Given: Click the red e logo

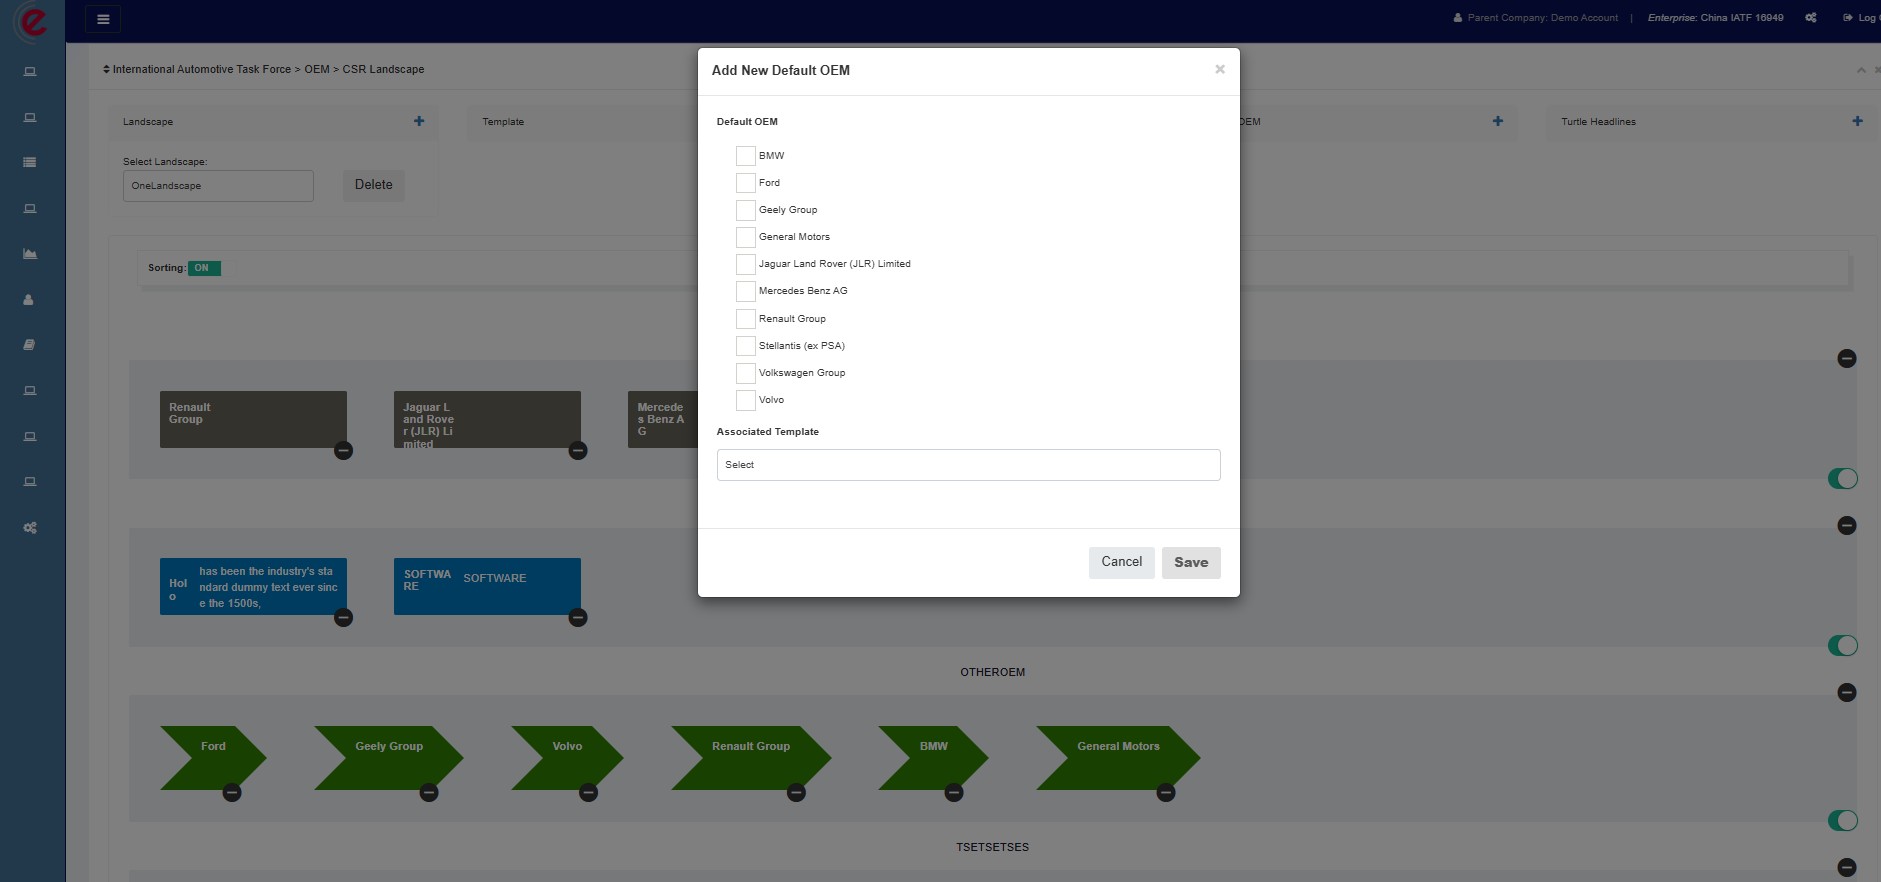Looking at the screenshot, I should (x=32, y=21).
